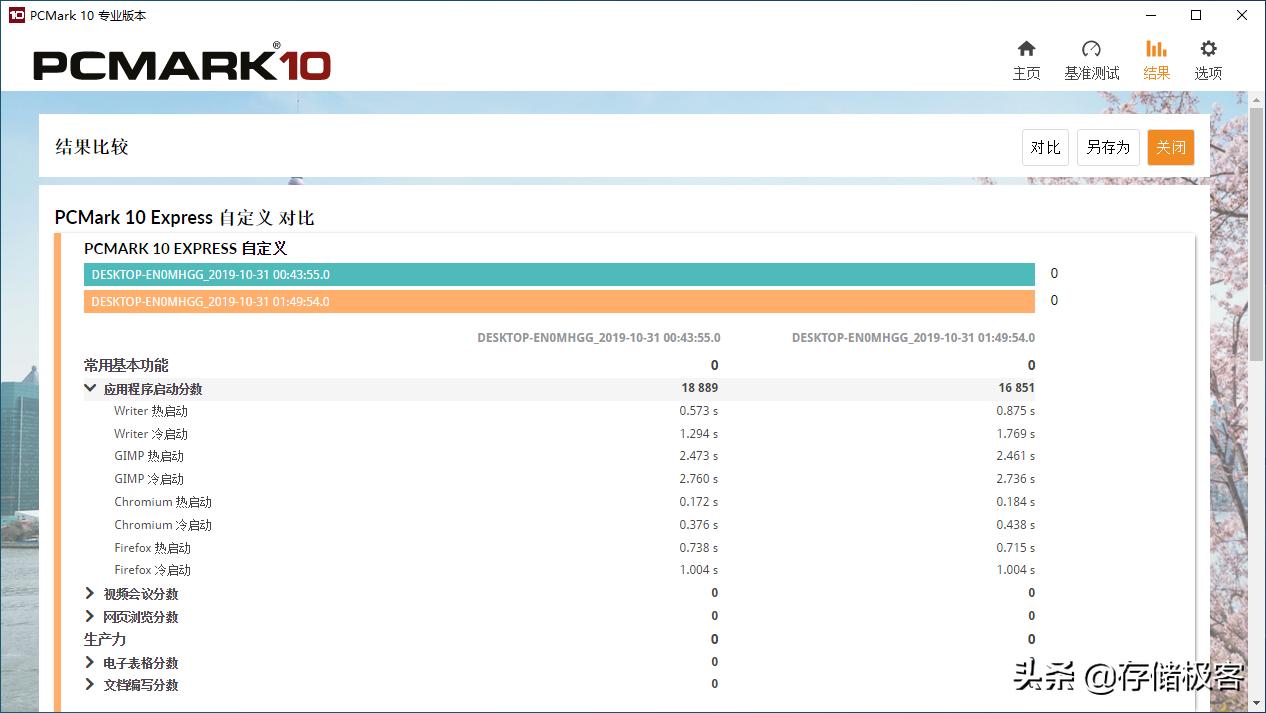Click the Writer 冷启动 row label

click(x=151, y=434)
